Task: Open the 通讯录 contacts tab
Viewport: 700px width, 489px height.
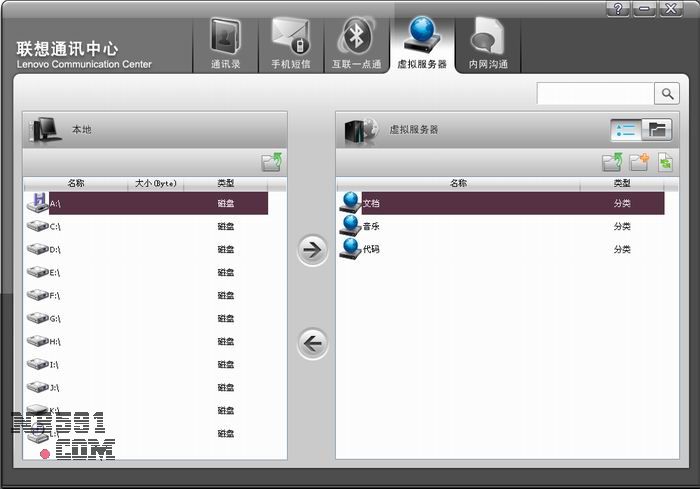Action: 225,44
